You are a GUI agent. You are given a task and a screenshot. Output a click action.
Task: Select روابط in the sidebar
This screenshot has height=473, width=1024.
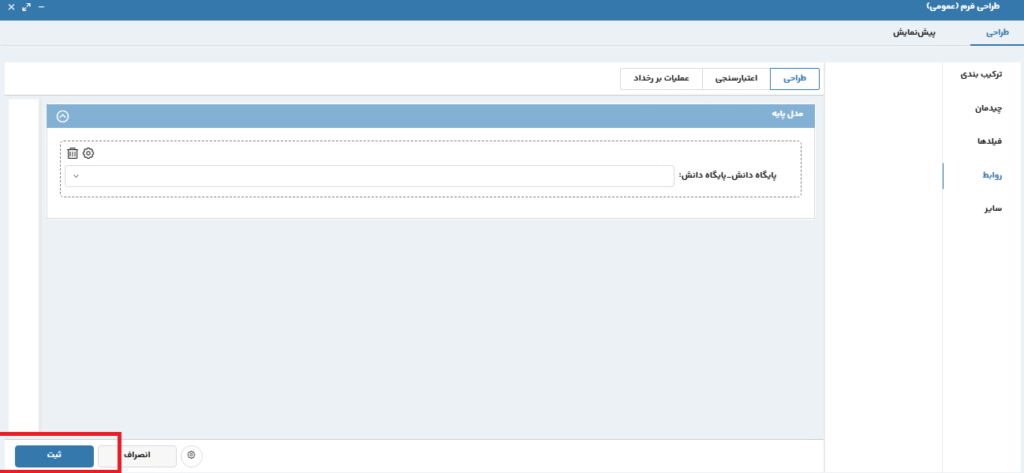[988, 175]
